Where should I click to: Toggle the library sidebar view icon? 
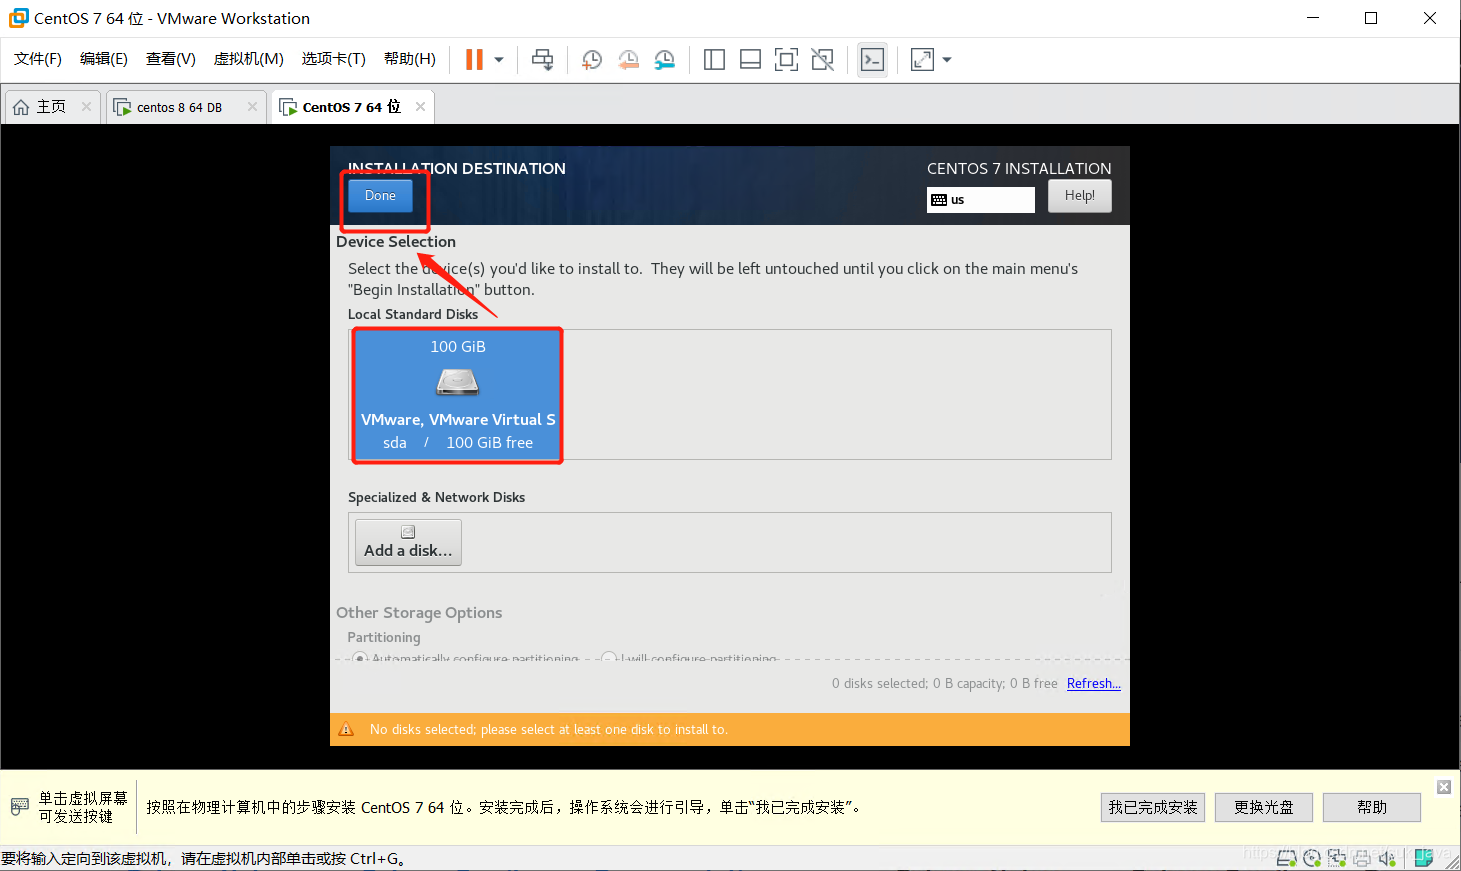tap(714, 60)
